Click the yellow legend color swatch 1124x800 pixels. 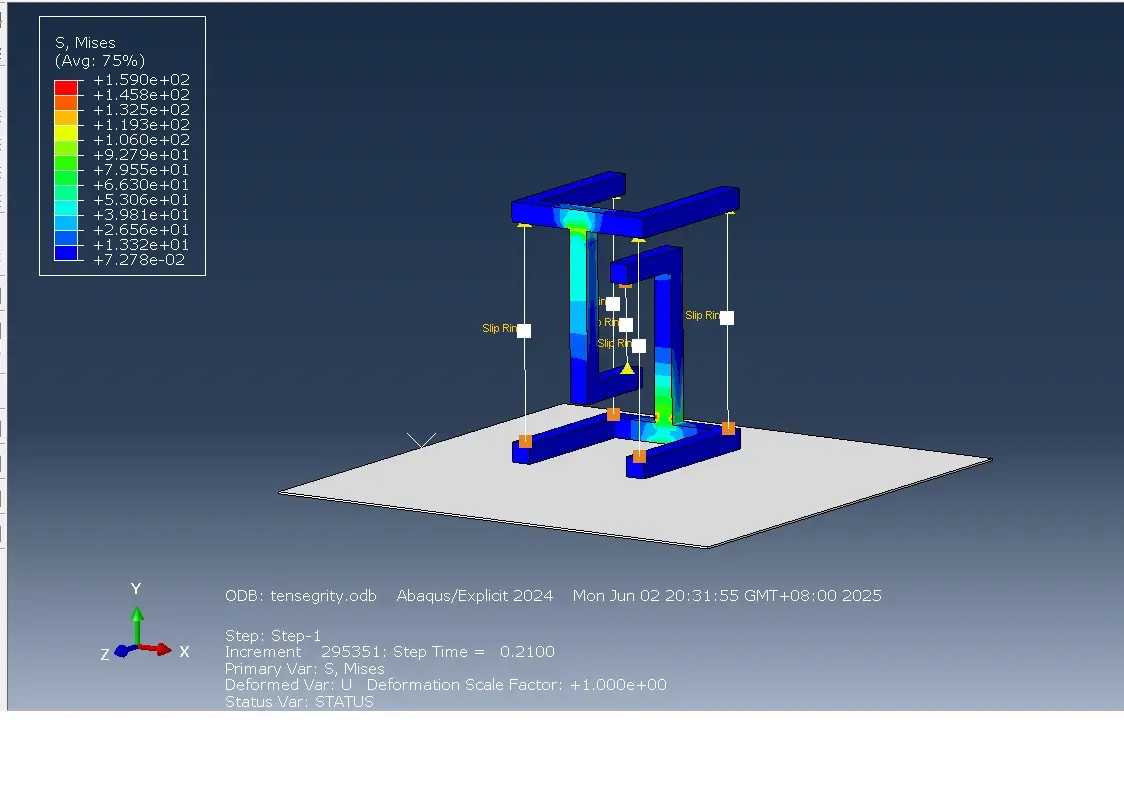(x=66, y=133)
